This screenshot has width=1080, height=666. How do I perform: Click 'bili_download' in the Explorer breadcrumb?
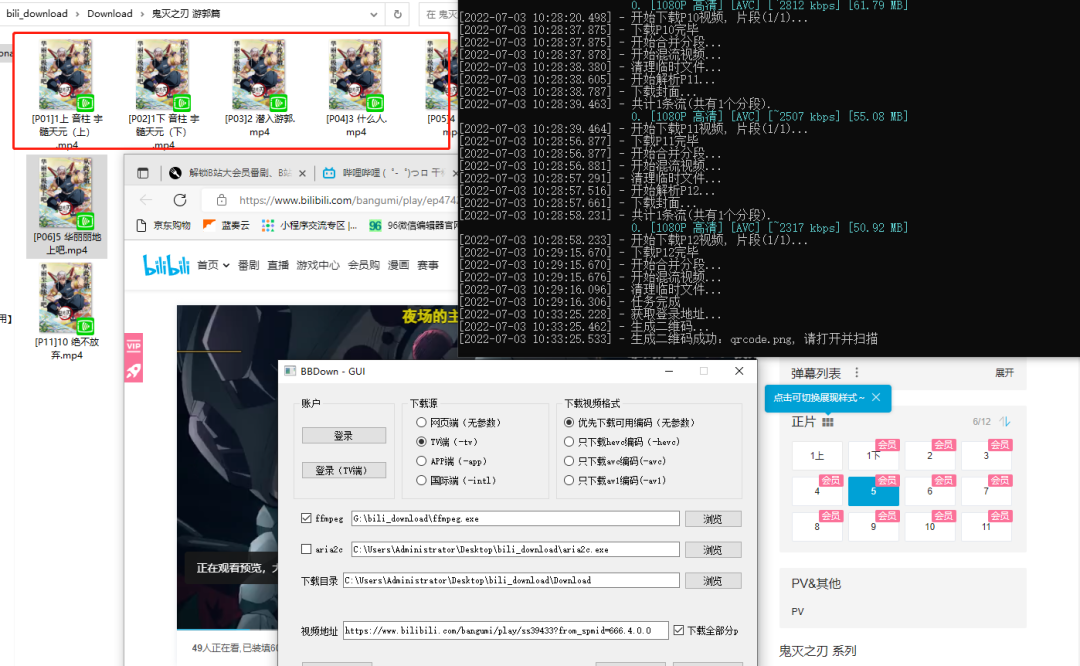pyautogui.click(x=37, y=14)
